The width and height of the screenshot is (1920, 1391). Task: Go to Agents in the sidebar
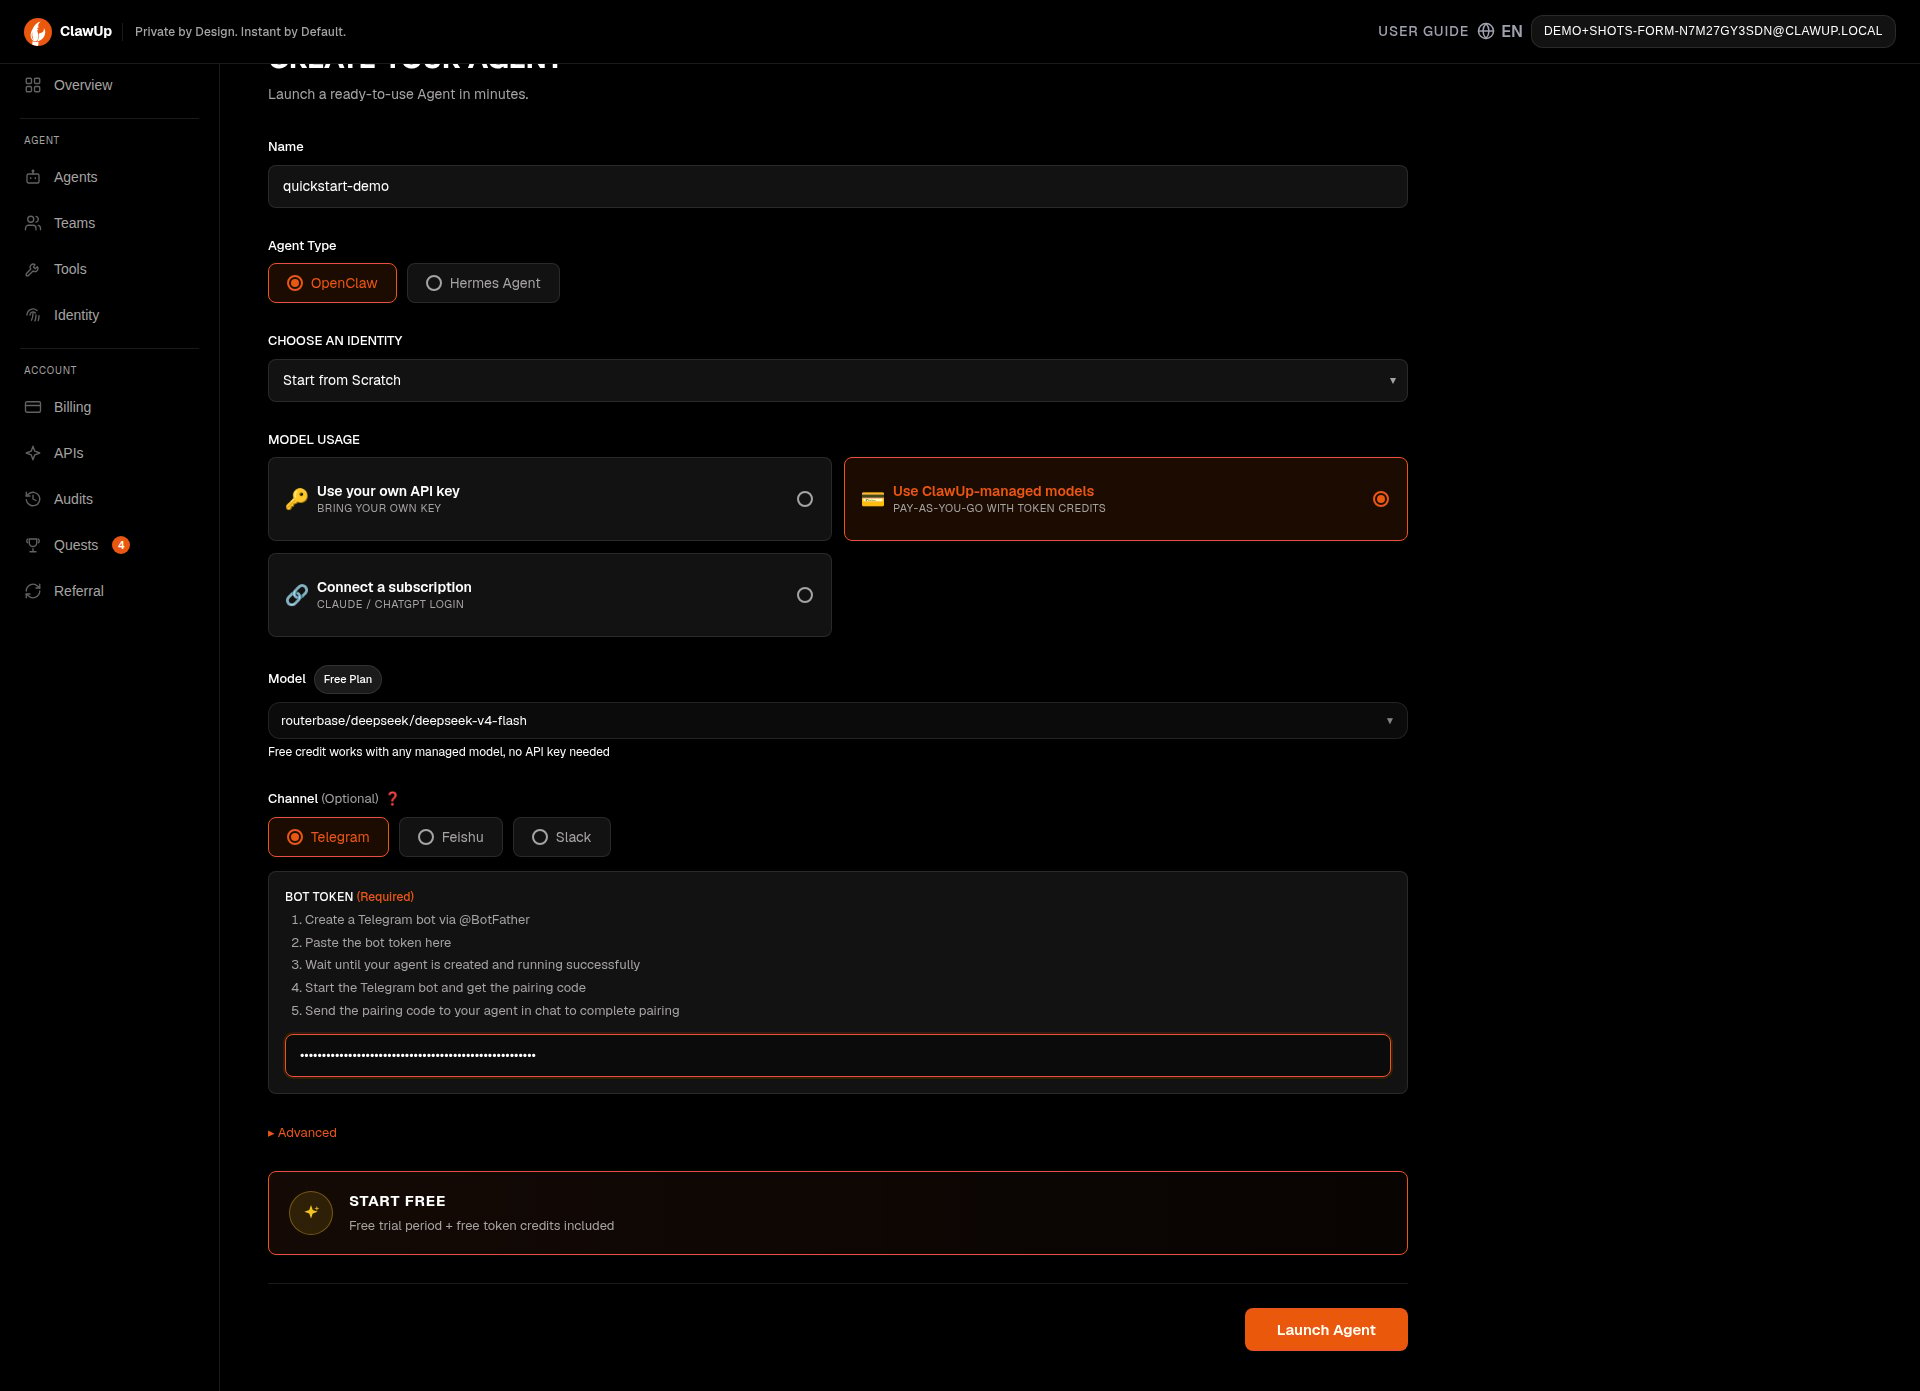point(110,177)
